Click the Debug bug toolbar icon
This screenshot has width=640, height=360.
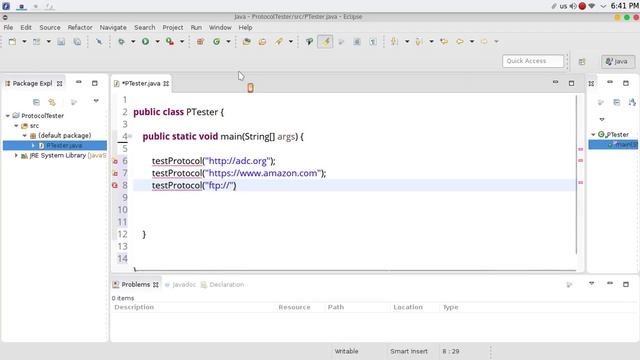click(x=121, y=41)
